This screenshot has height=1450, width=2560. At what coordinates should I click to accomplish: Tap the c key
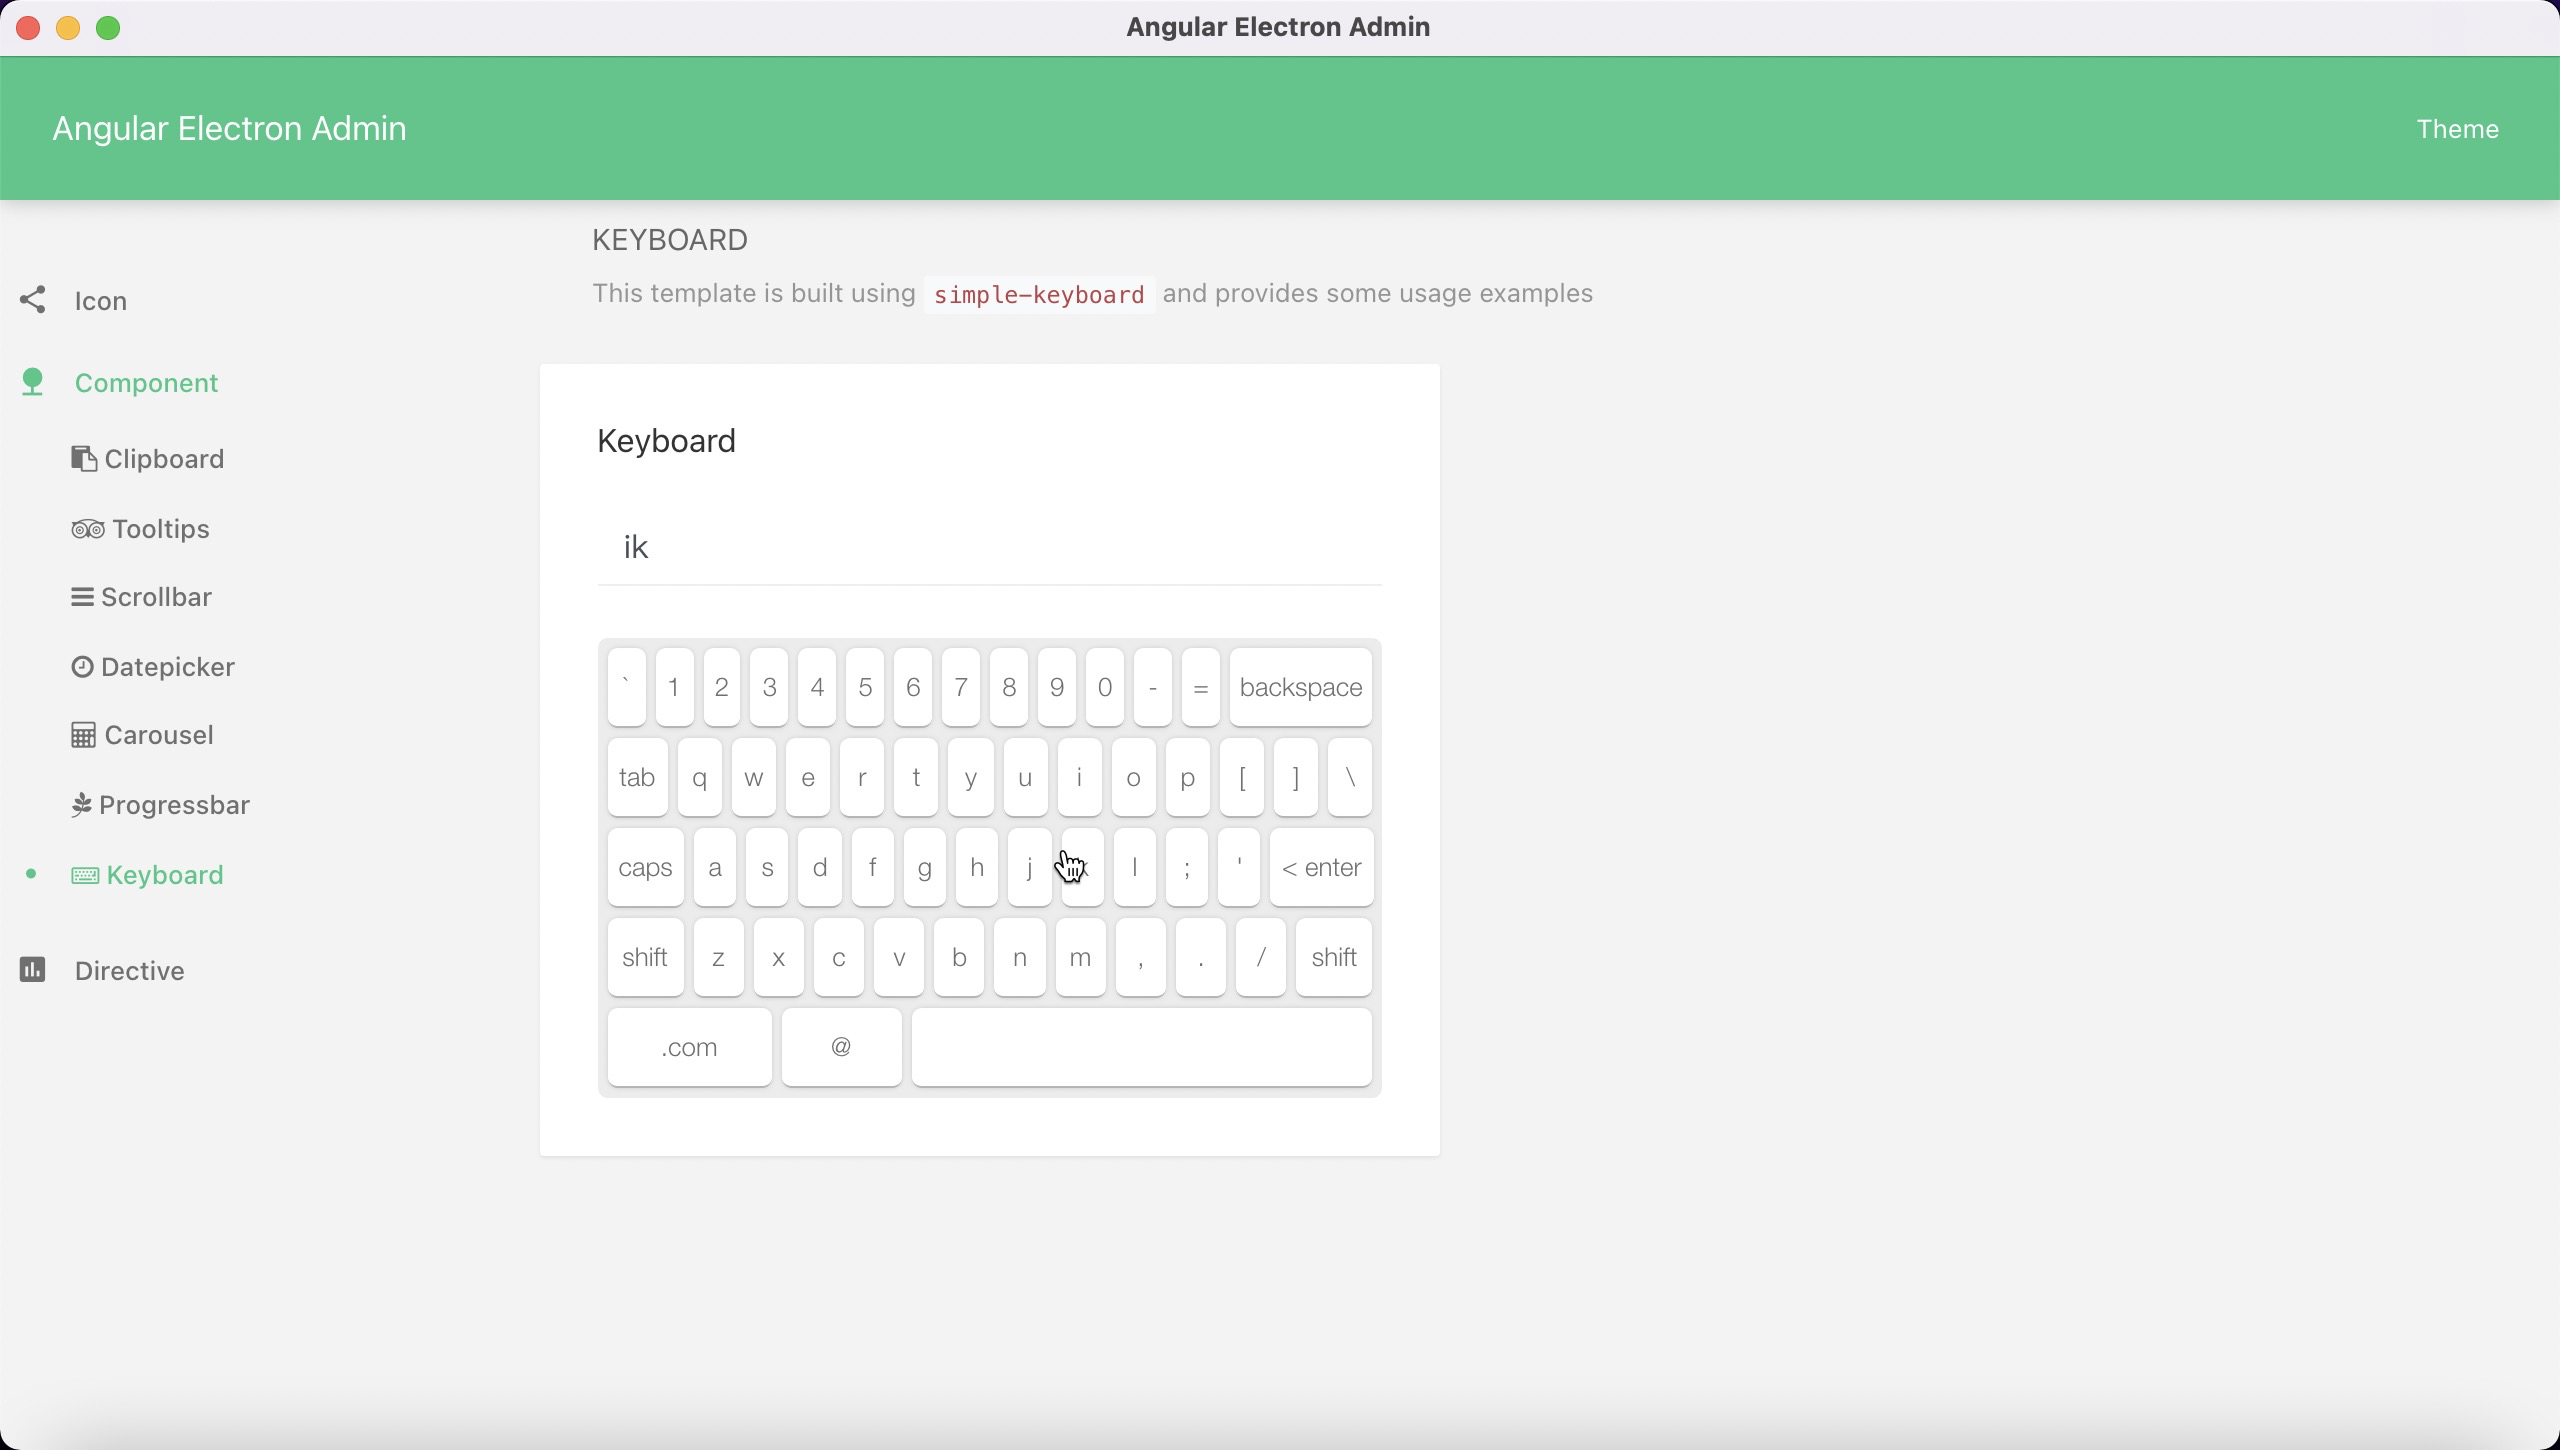pyautogui.click(x=839, y=957)
